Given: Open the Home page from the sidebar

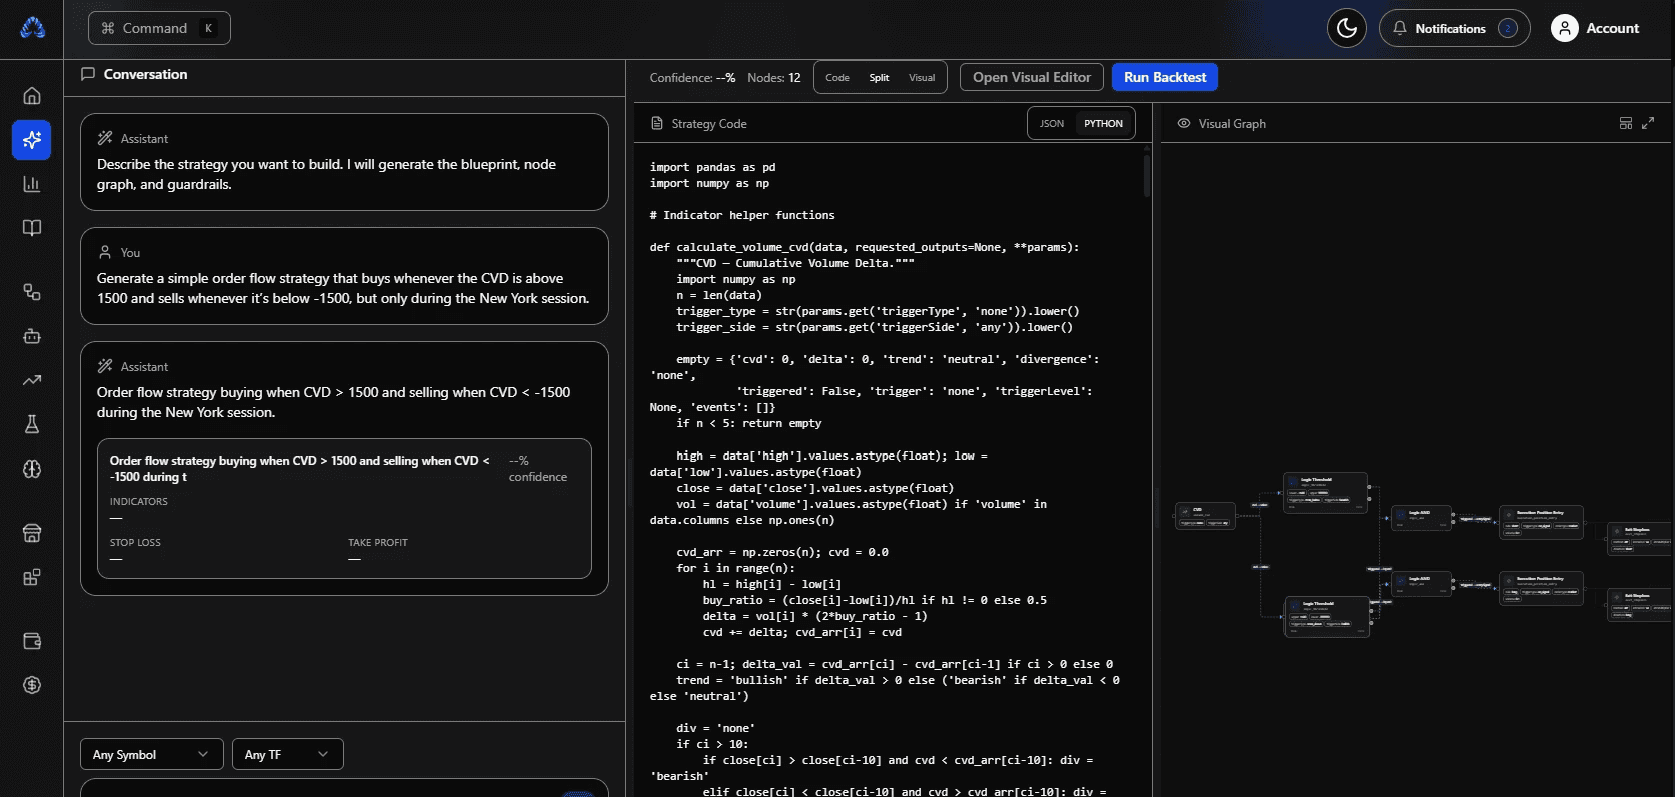Looking at the screenshot, I should [x=32, y=96].
